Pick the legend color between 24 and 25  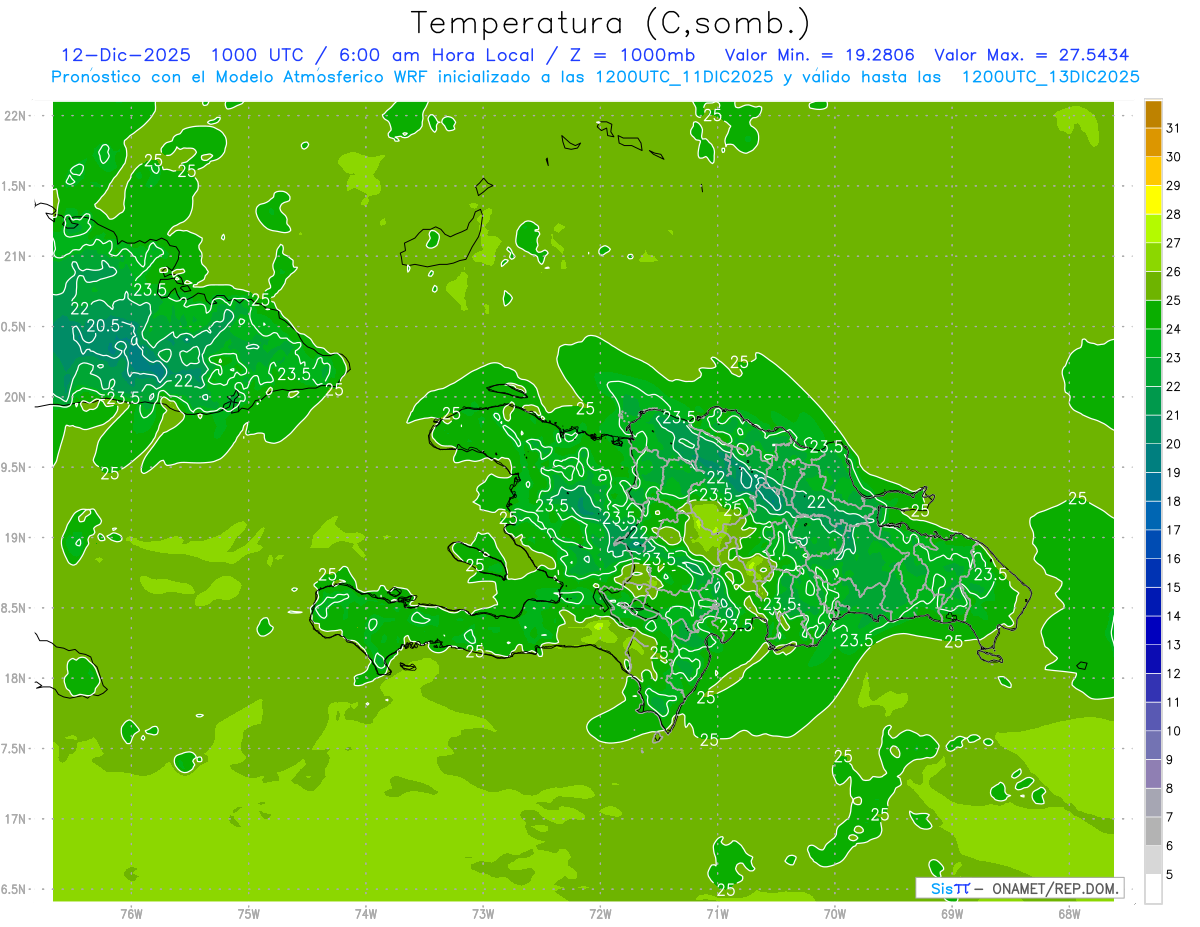click(1153, 315)
